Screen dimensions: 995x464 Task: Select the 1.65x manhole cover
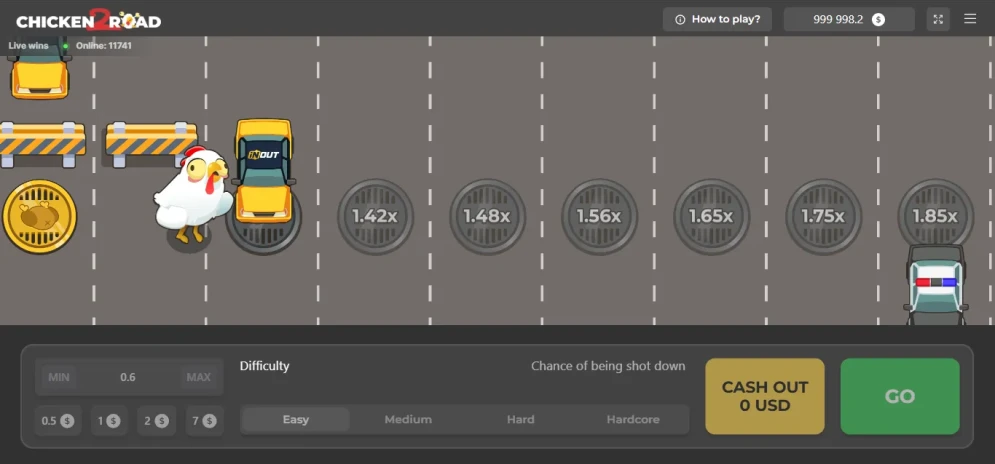pyautogui.click(x=711, y=216)
